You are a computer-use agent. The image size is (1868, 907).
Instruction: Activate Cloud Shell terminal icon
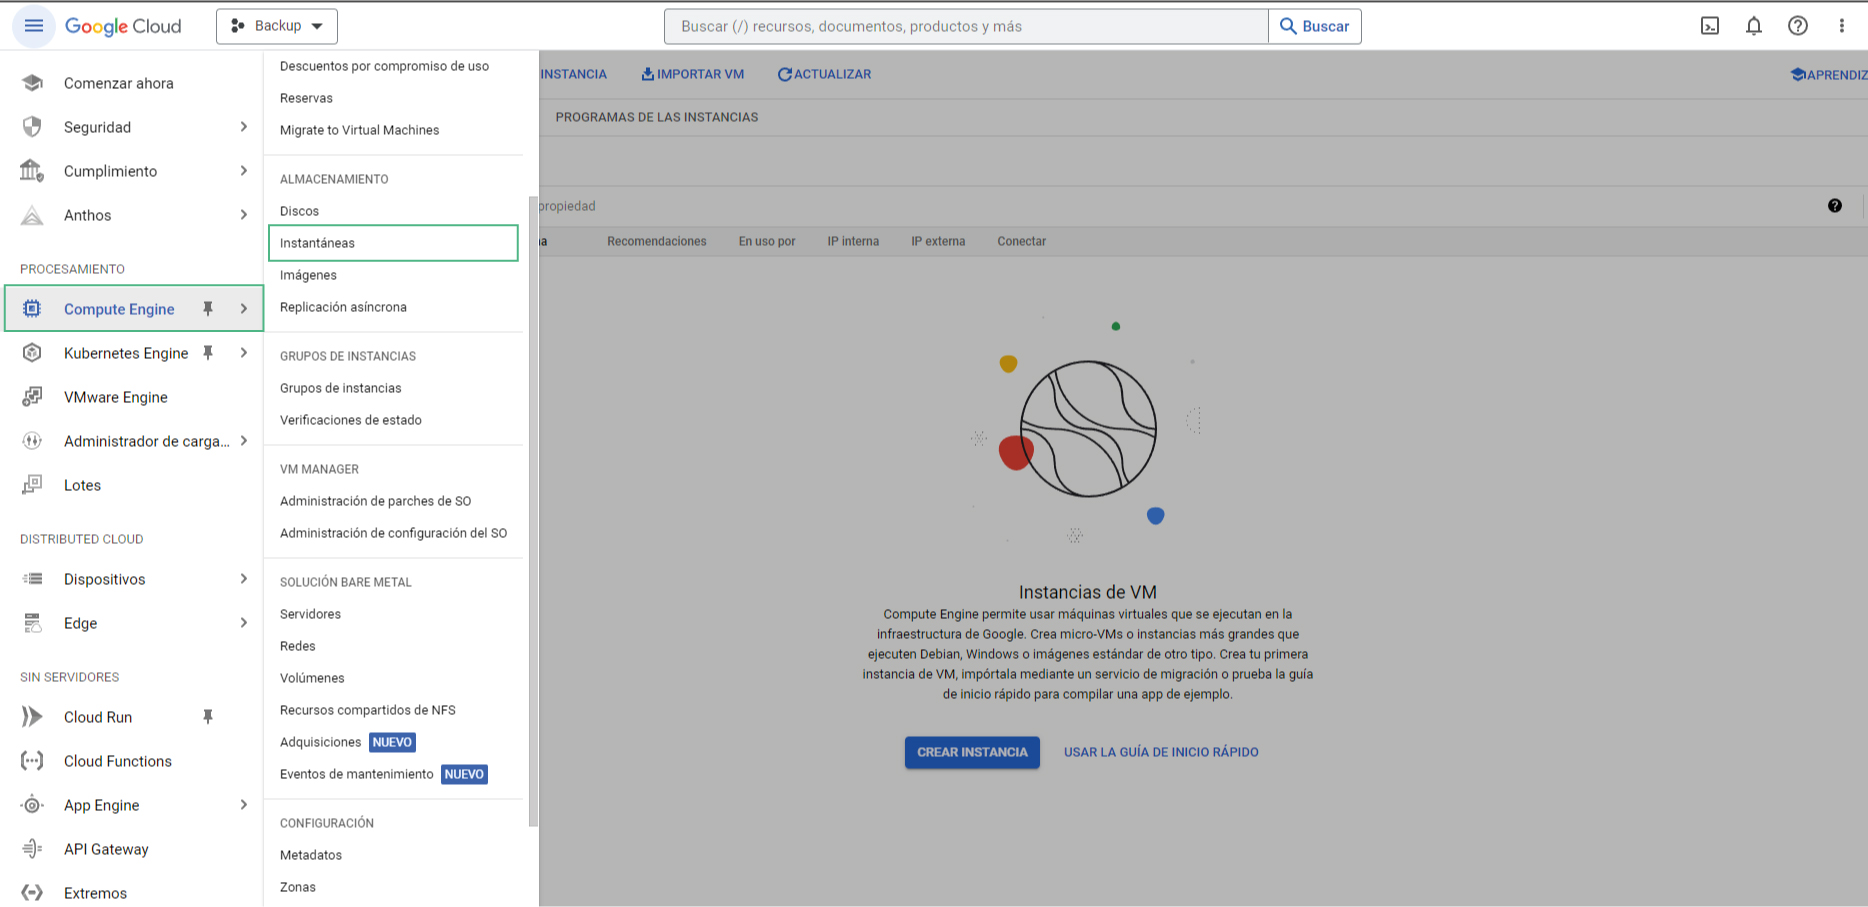(x=1710, y=26)
